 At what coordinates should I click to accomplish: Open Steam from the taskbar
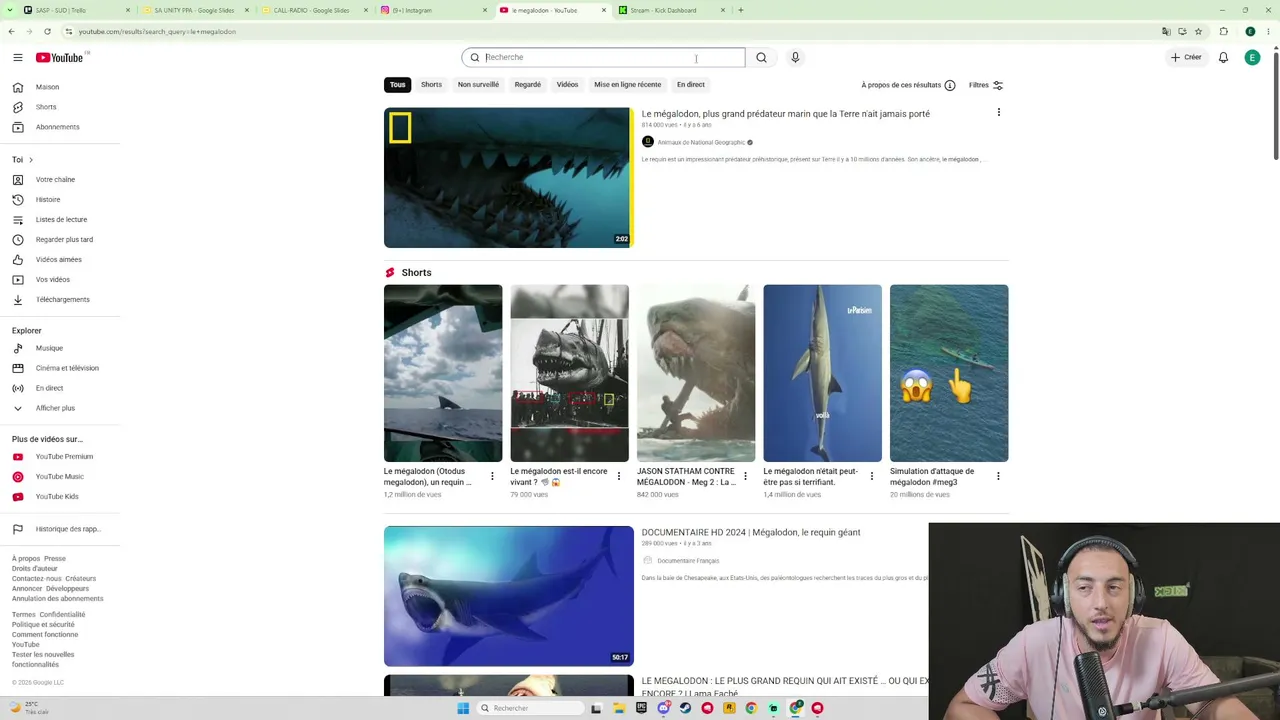pos(685,708)
